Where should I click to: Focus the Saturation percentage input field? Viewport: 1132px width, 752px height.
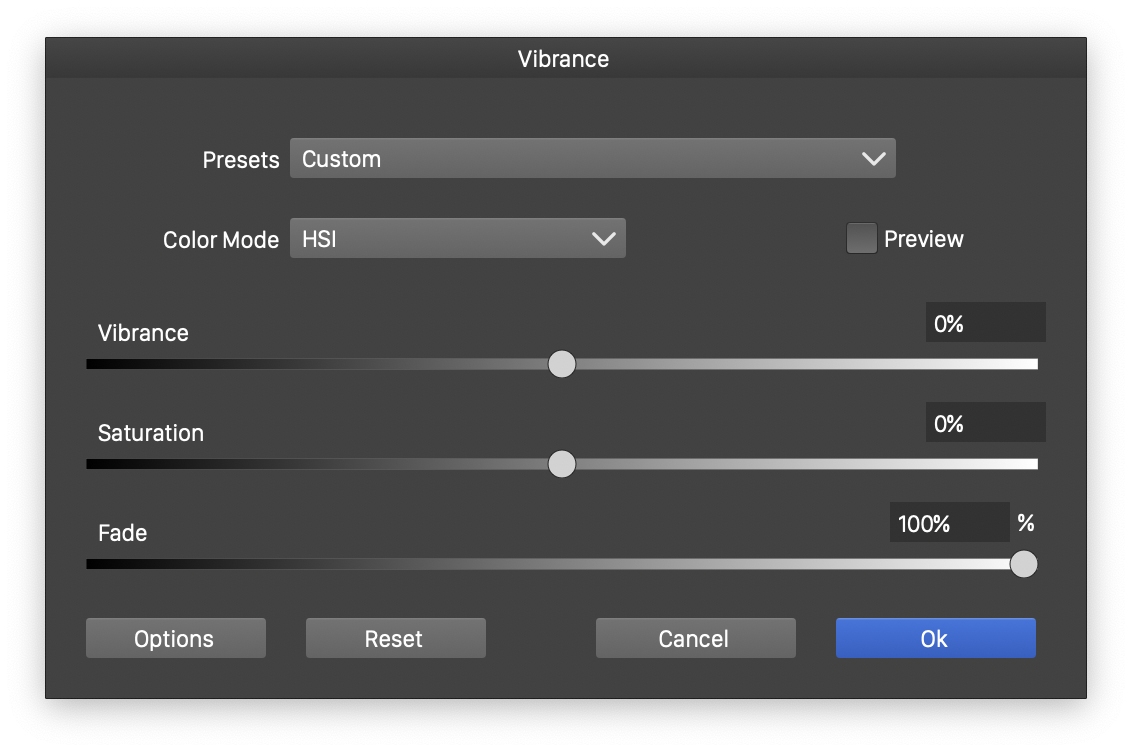985,423
